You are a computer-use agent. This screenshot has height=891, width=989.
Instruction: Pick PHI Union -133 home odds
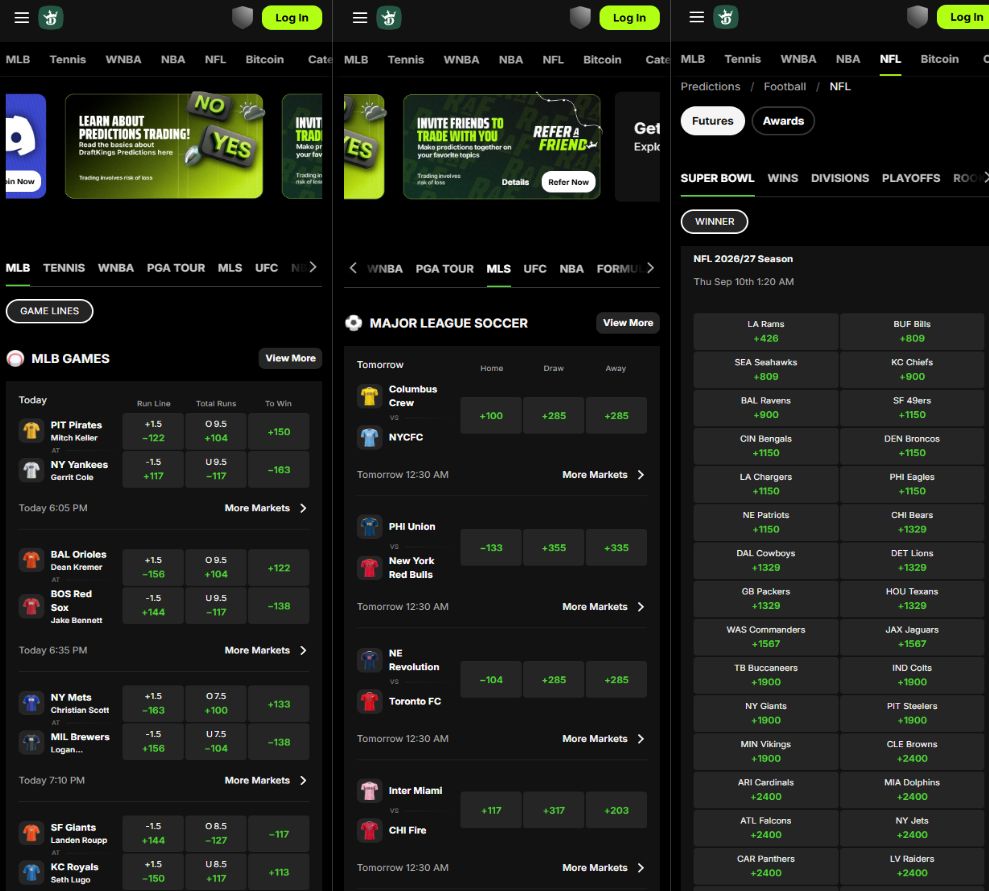(x=491, y=547)
